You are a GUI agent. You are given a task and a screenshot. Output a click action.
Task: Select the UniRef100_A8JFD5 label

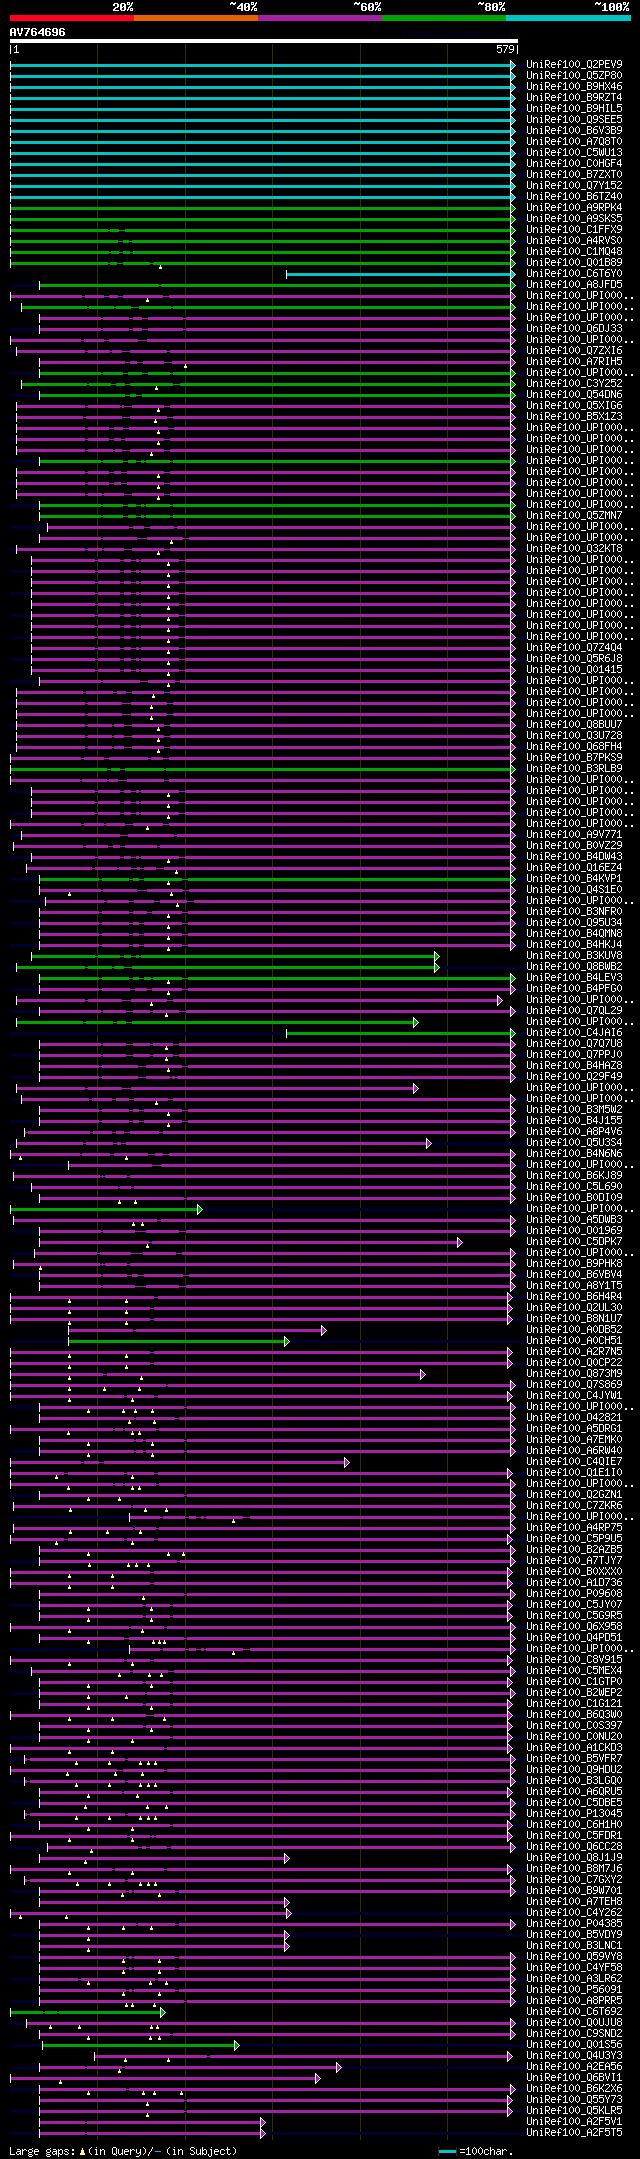[574, 284]
